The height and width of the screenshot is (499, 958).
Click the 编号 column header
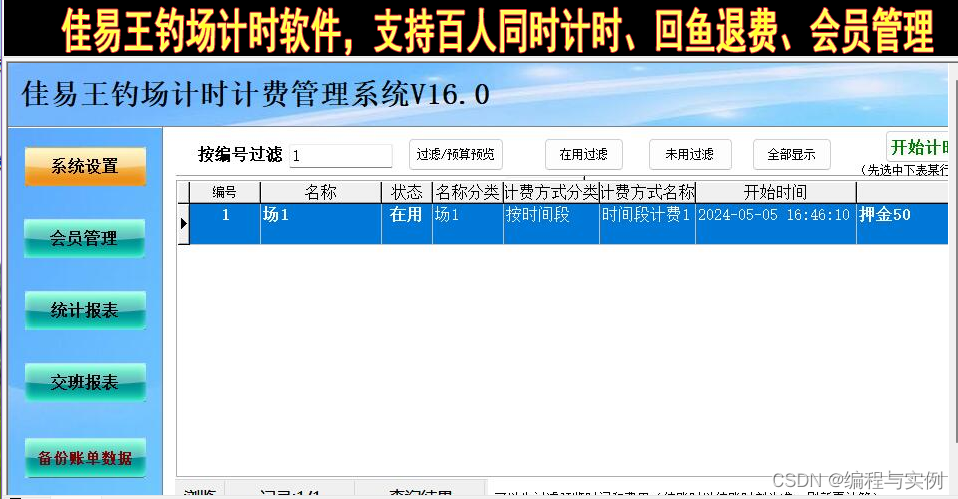tap(225, 192)
